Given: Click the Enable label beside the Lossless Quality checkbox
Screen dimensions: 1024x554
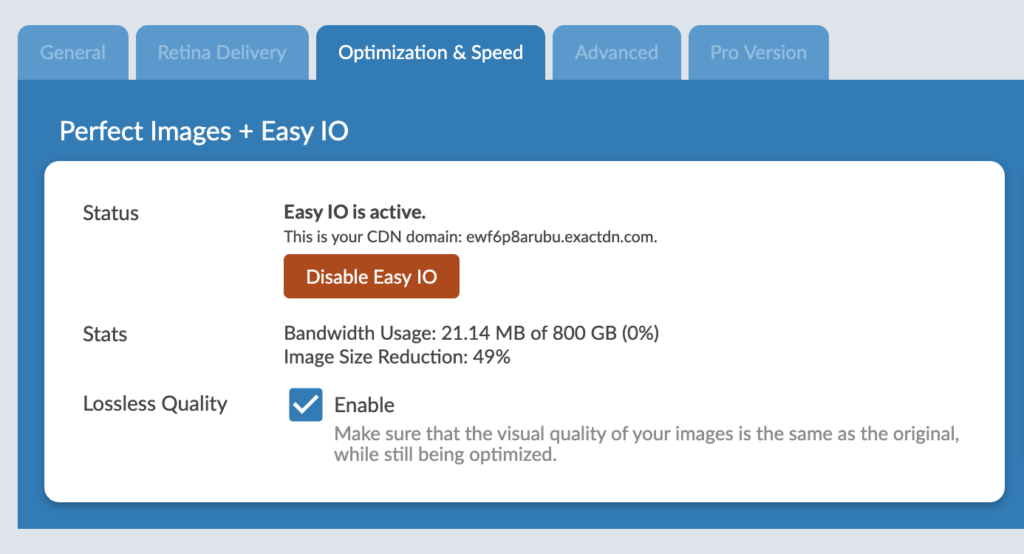Looking at the screenshot, I should pos(364,405).
